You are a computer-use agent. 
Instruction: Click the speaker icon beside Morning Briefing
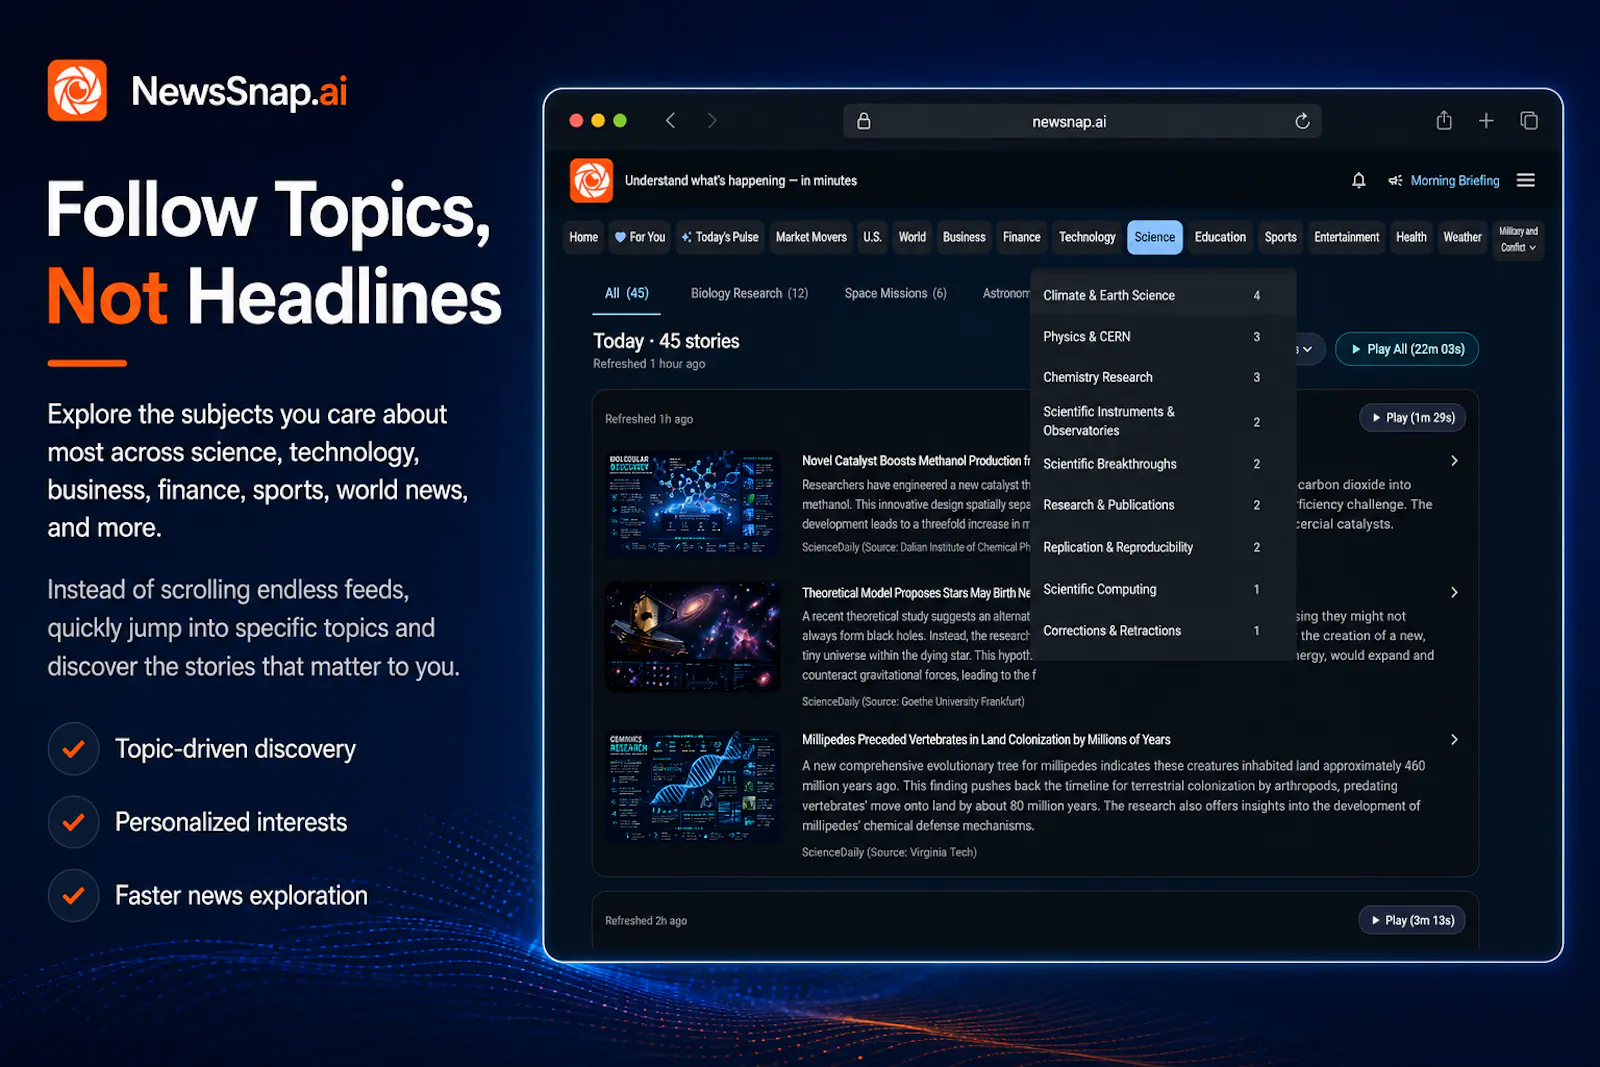point(1395,180)
